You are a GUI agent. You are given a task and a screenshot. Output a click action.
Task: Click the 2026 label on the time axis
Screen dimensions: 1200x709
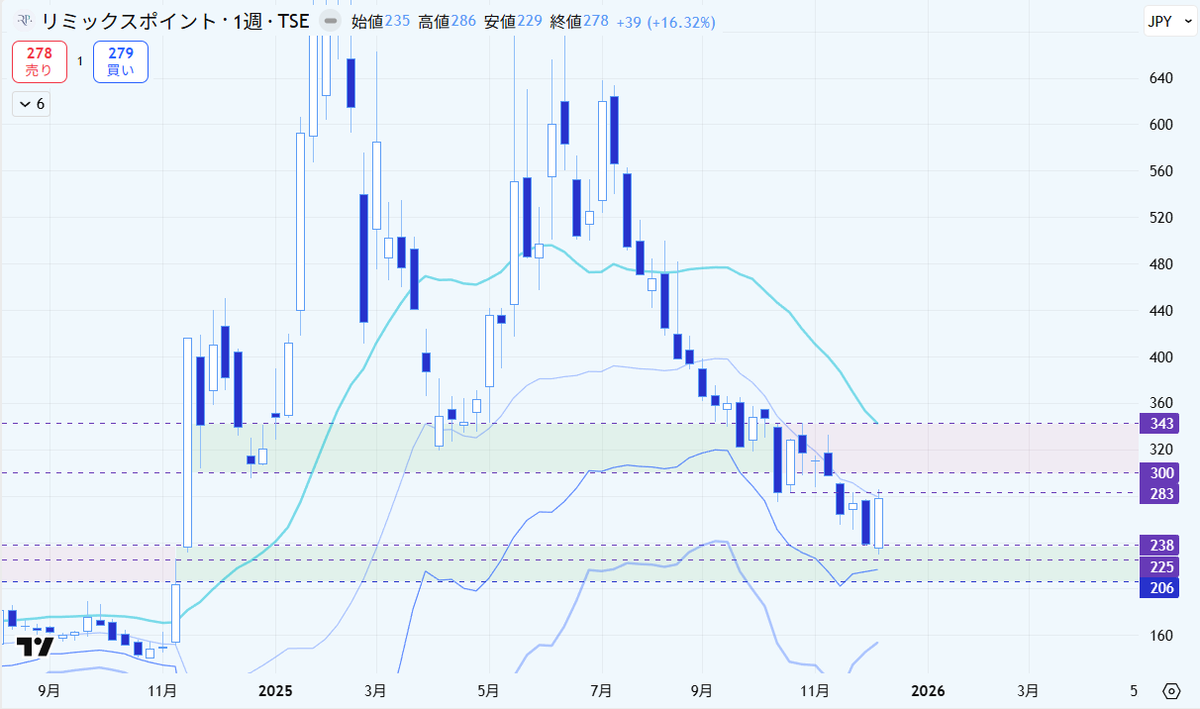(x=926, y=690)
